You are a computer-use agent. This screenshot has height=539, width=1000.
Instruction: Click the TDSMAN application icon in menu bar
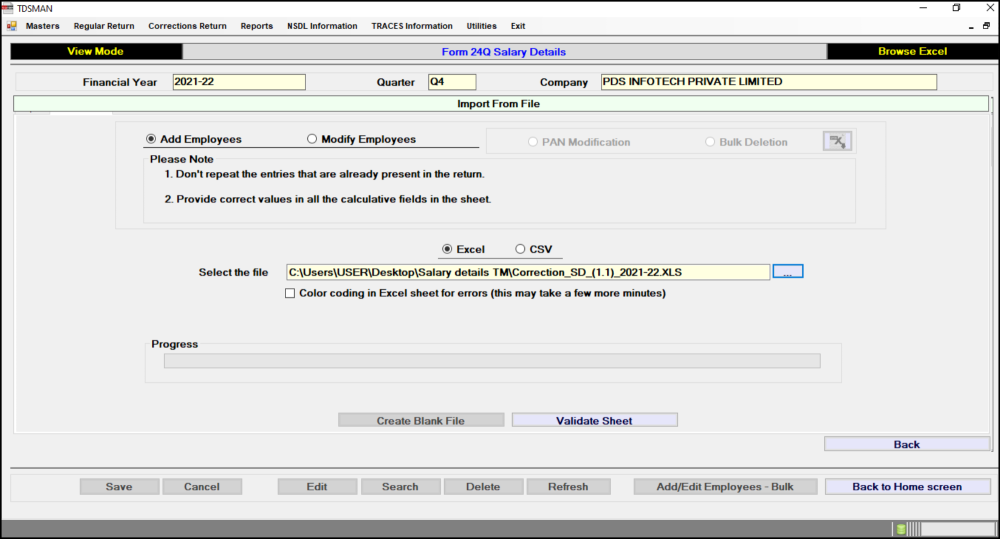11,26
